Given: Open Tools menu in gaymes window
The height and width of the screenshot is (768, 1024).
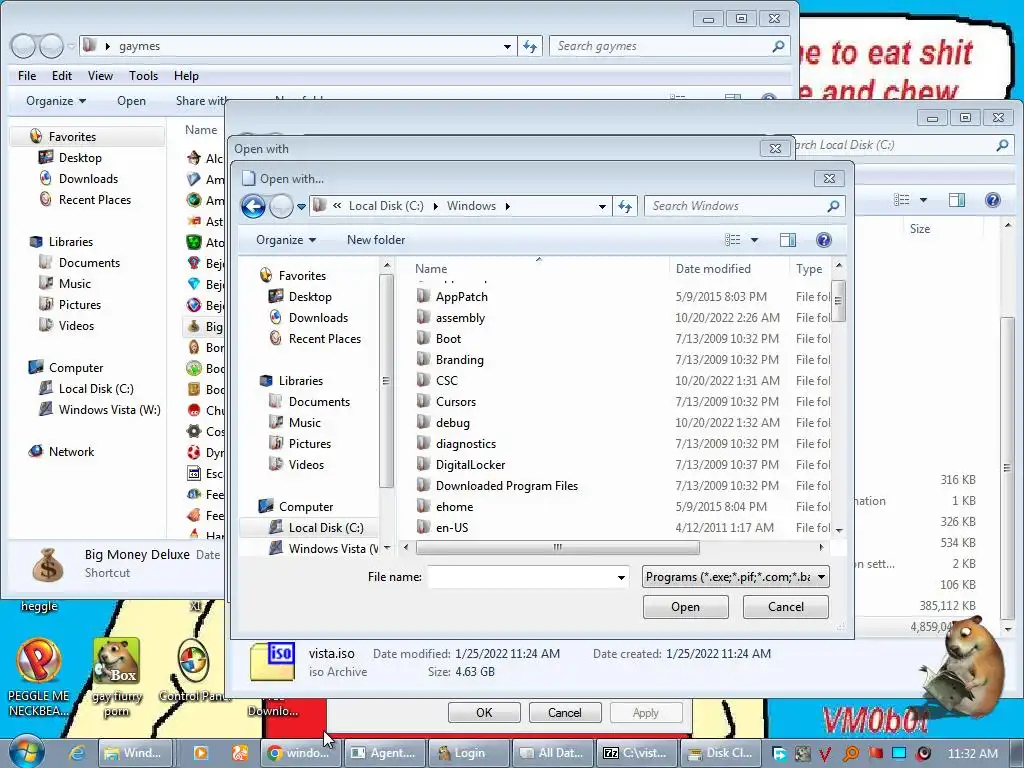Looking at the screenshot, I should 143,76.
